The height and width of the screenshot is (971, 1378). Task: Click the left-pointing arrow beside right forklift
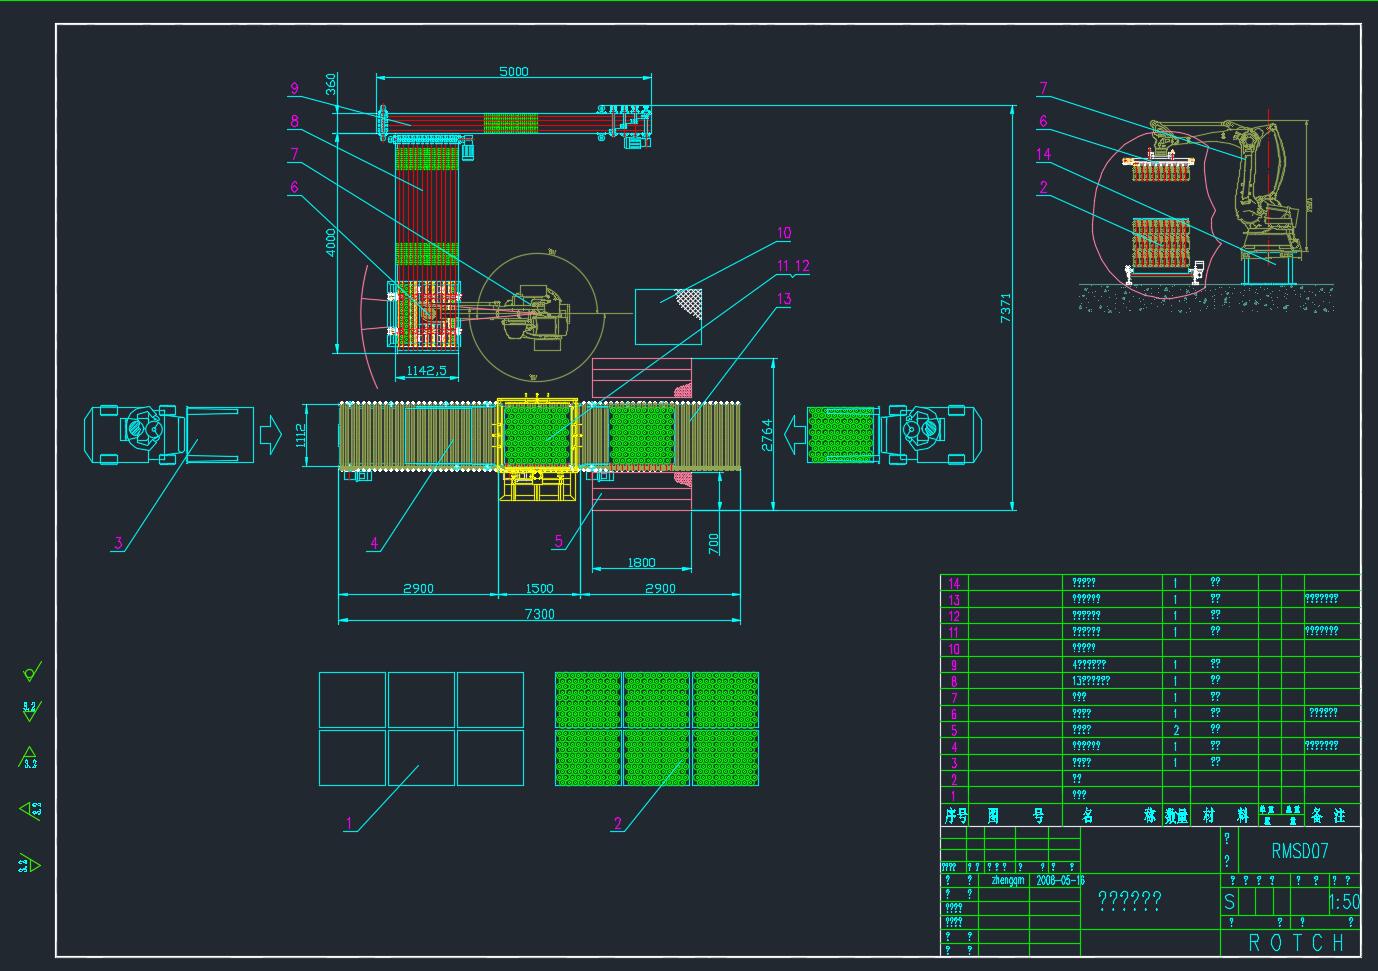click(x=794, y=434)
